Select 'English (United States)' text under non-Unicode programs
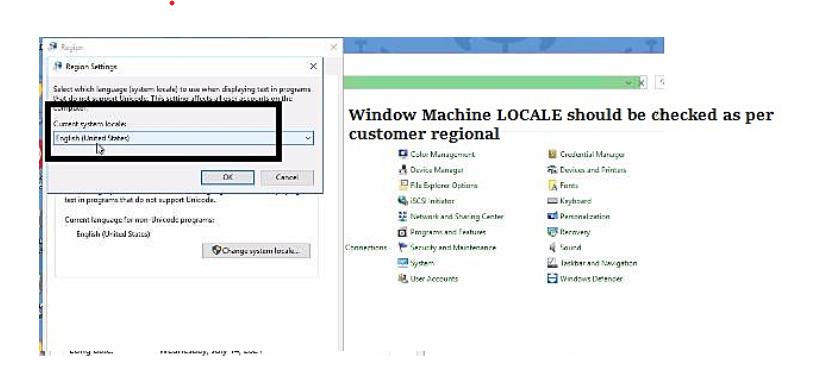This screenshot has height=385, width=822. tap(113, 234)
